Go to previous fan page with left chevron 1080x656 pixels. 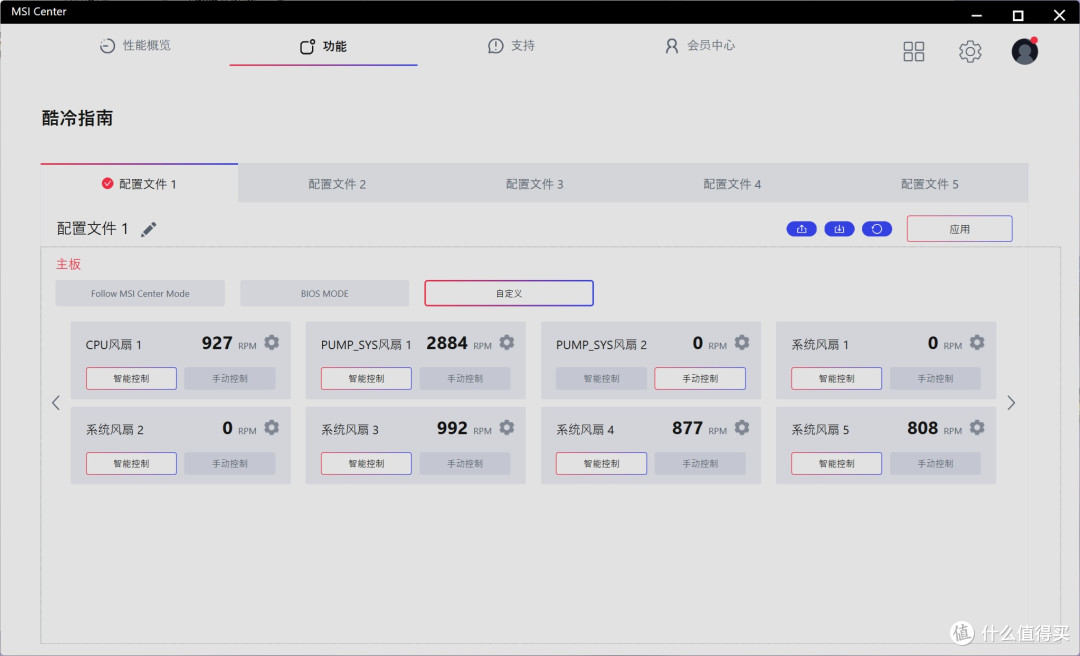[x=56, y=403]
